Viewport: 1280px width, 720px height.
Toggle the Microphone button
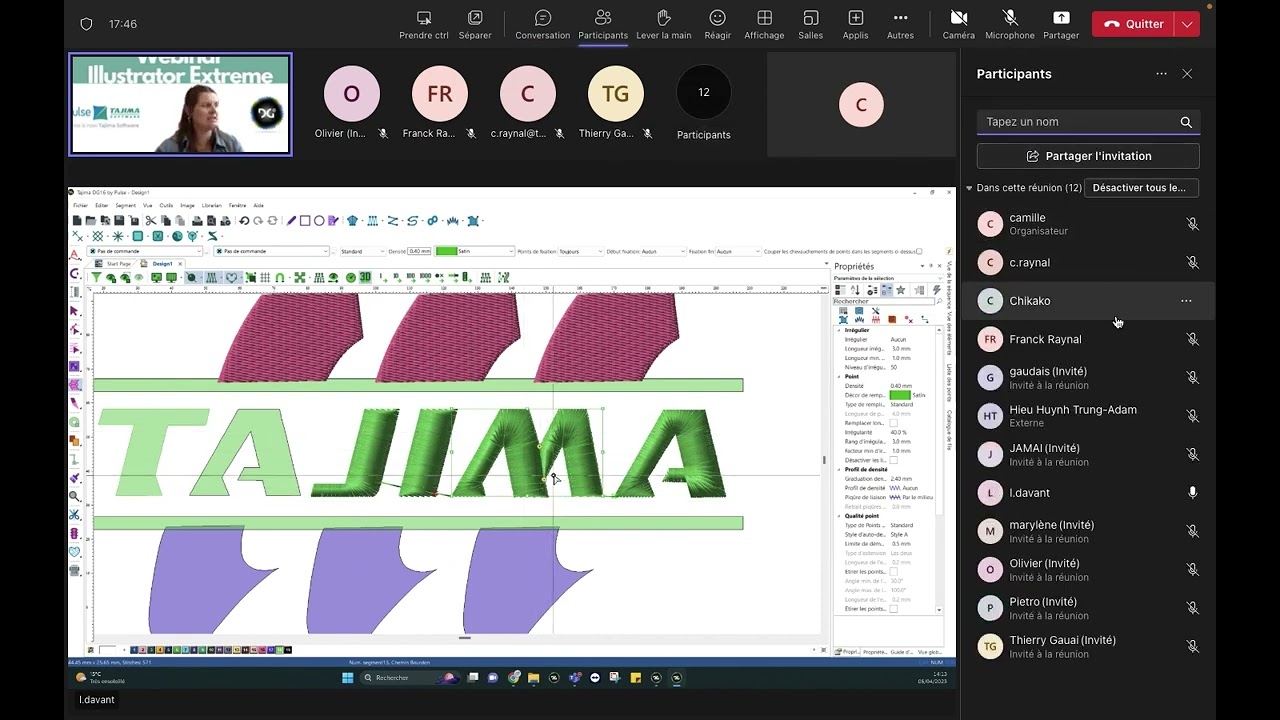pos(1009,24)
